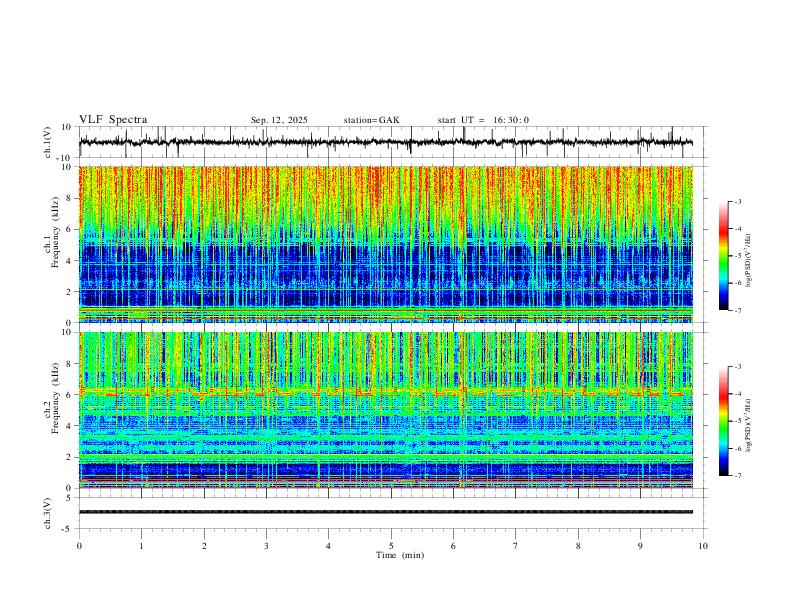
Task: Click the ch.1 voltage waveform trace
Action: 386,142
